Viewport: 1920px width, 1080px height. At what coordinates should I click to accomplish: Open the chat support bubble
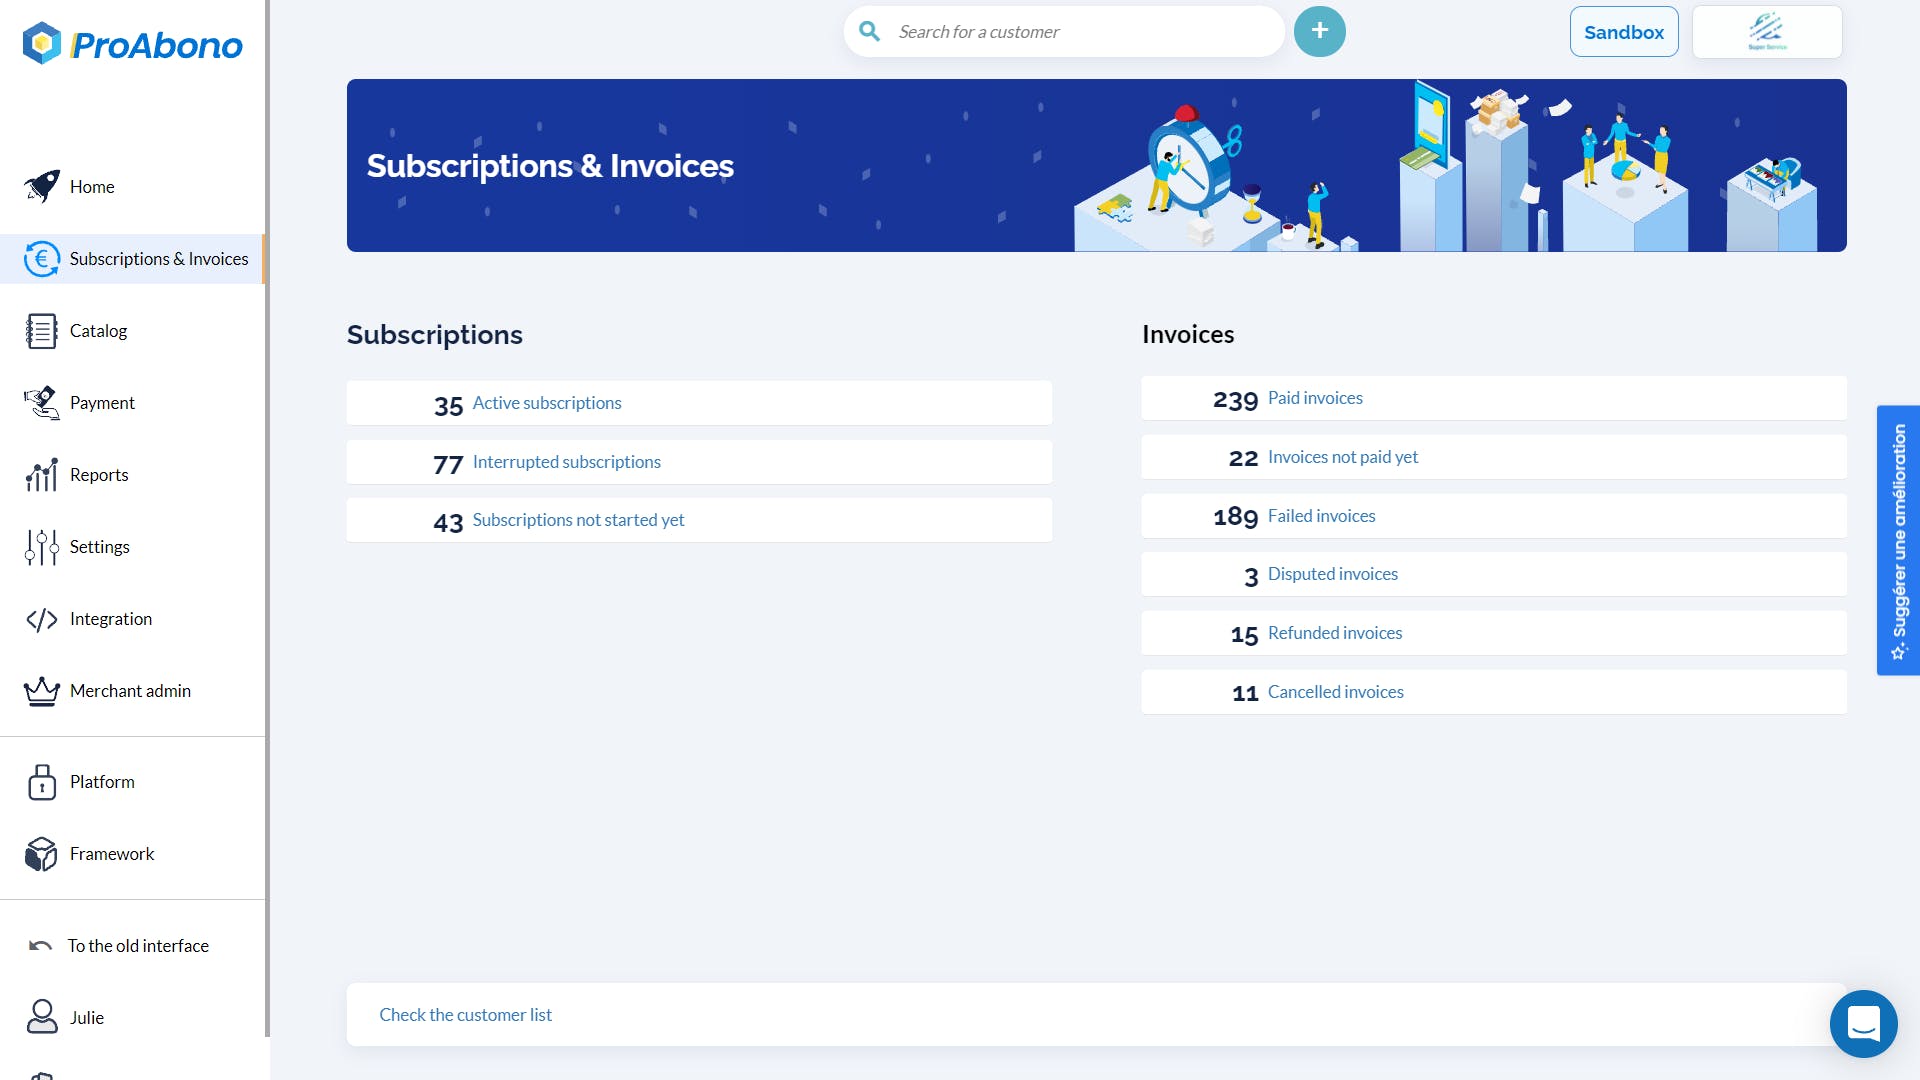[x=1863, y=1023]
